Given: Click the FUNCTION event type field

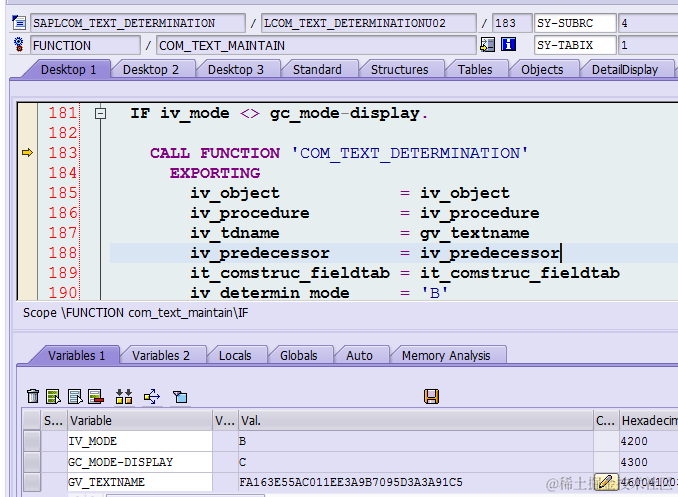Looking at the screenshot, I should click(x=85, y=45).
